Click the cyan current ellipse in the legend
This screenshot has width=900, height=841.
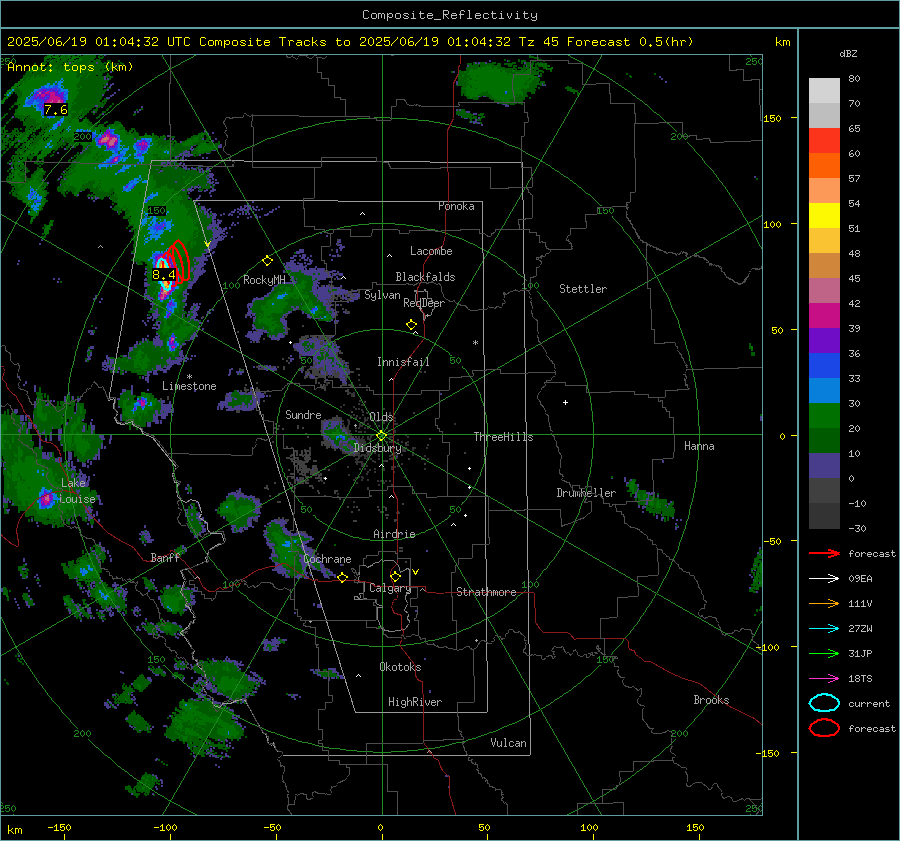[824, 703]
